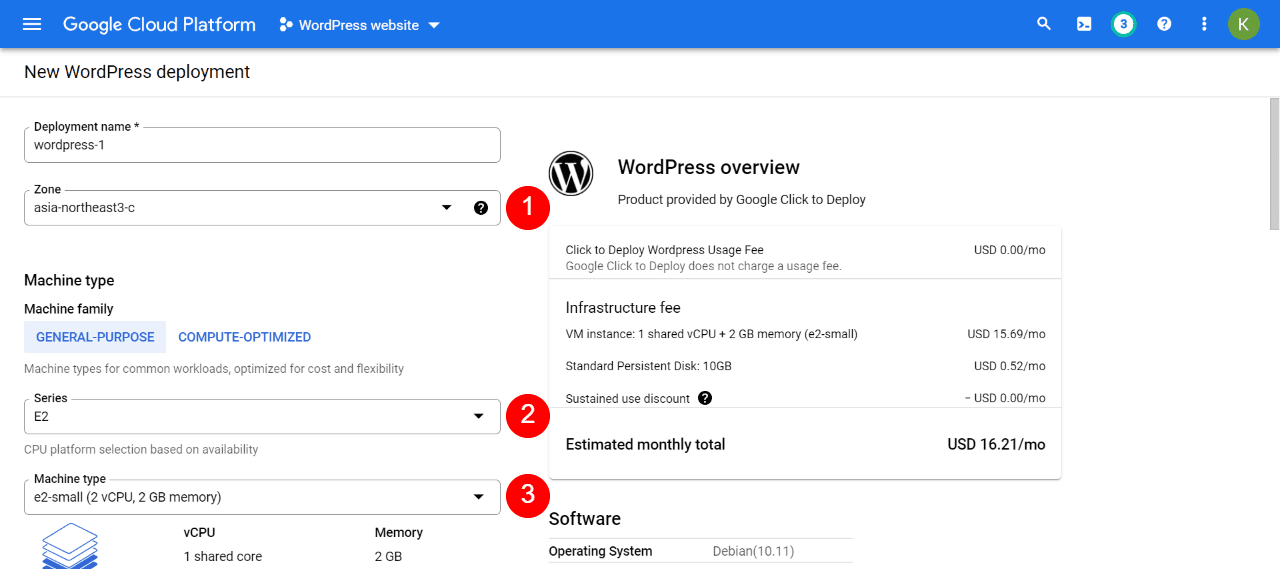The image size is (1280, 569).
Task: Click the USD 16.21/mo total
Action: click(x=997, y=444)
